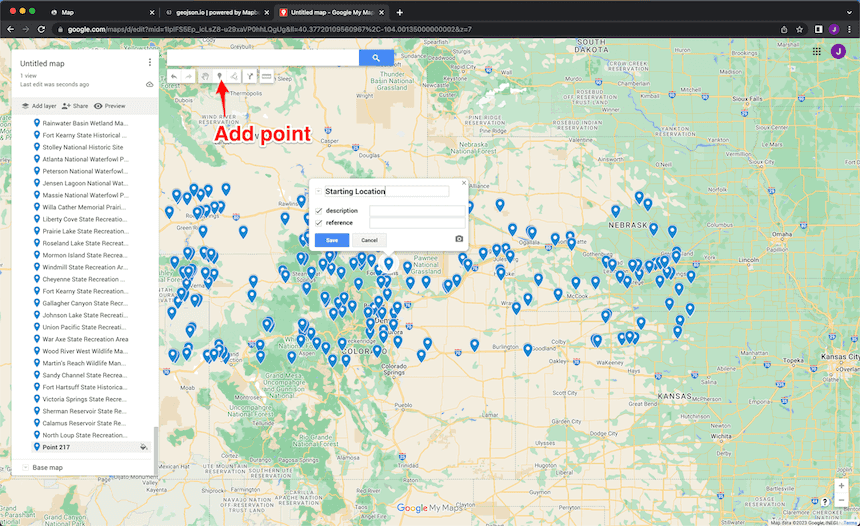Close the geojson.io browser tab
Screen dimensions: 860x526
pos(267,12)
